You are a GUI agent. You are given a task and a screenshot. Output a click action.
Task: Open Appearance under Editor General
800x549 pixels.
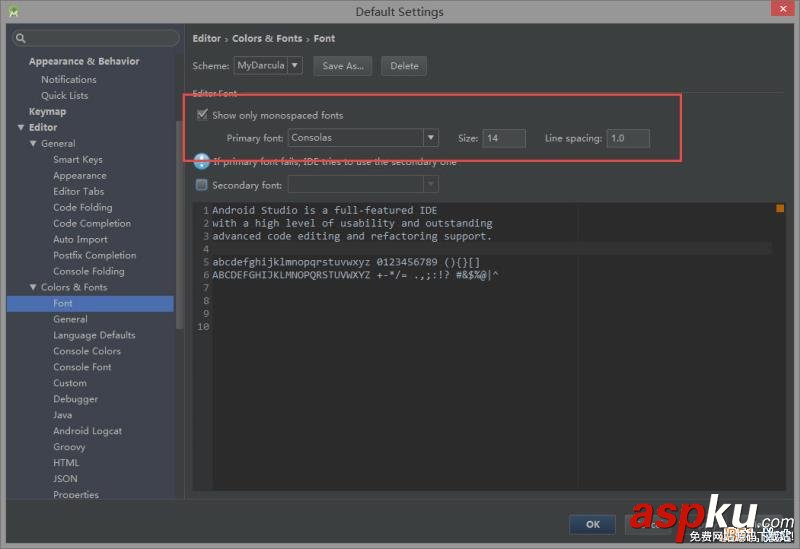(x=80, y=176)
